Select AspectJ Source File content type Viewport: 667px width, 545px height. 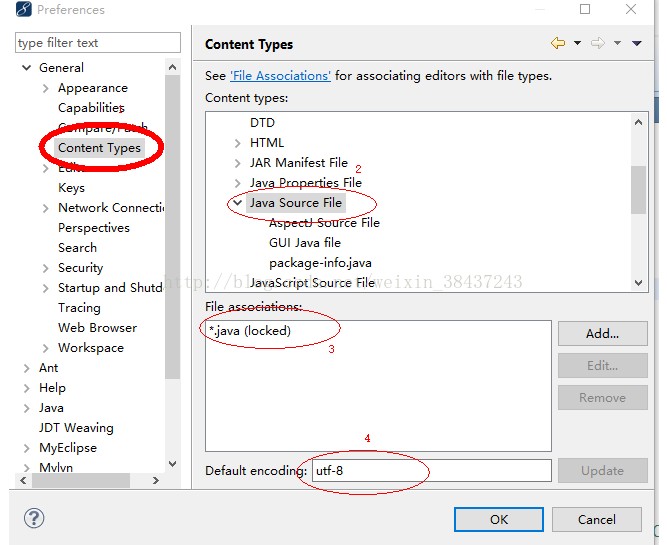pyautogui.click(x=324, y=223)
